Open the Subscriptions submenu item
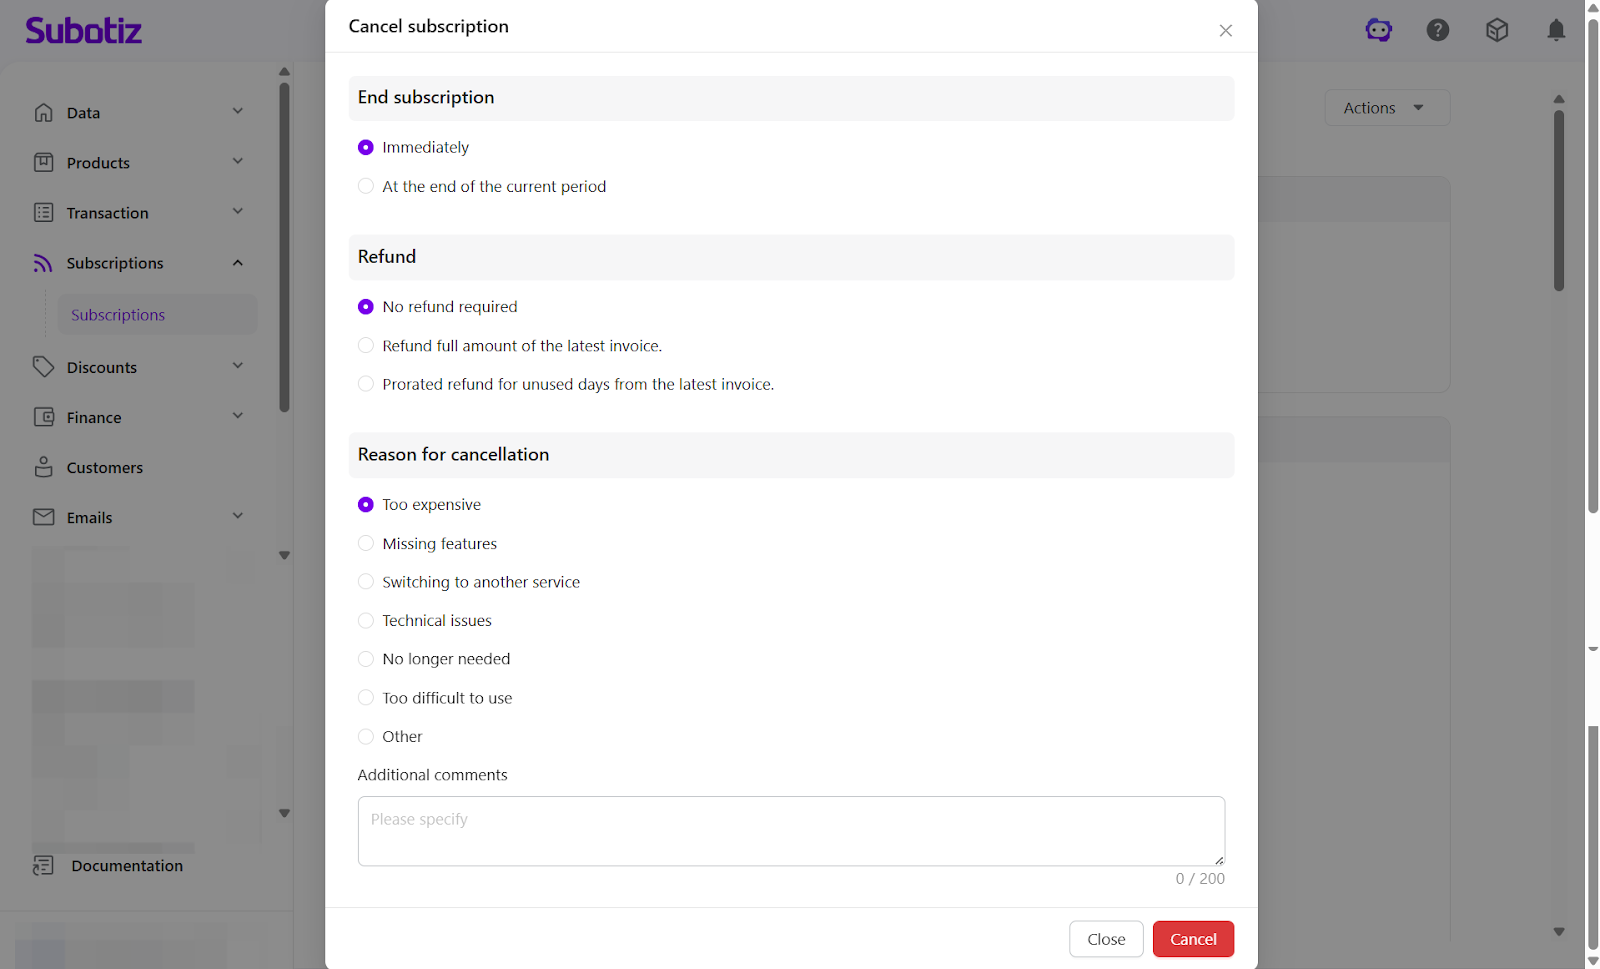 [x=118, y=315]
